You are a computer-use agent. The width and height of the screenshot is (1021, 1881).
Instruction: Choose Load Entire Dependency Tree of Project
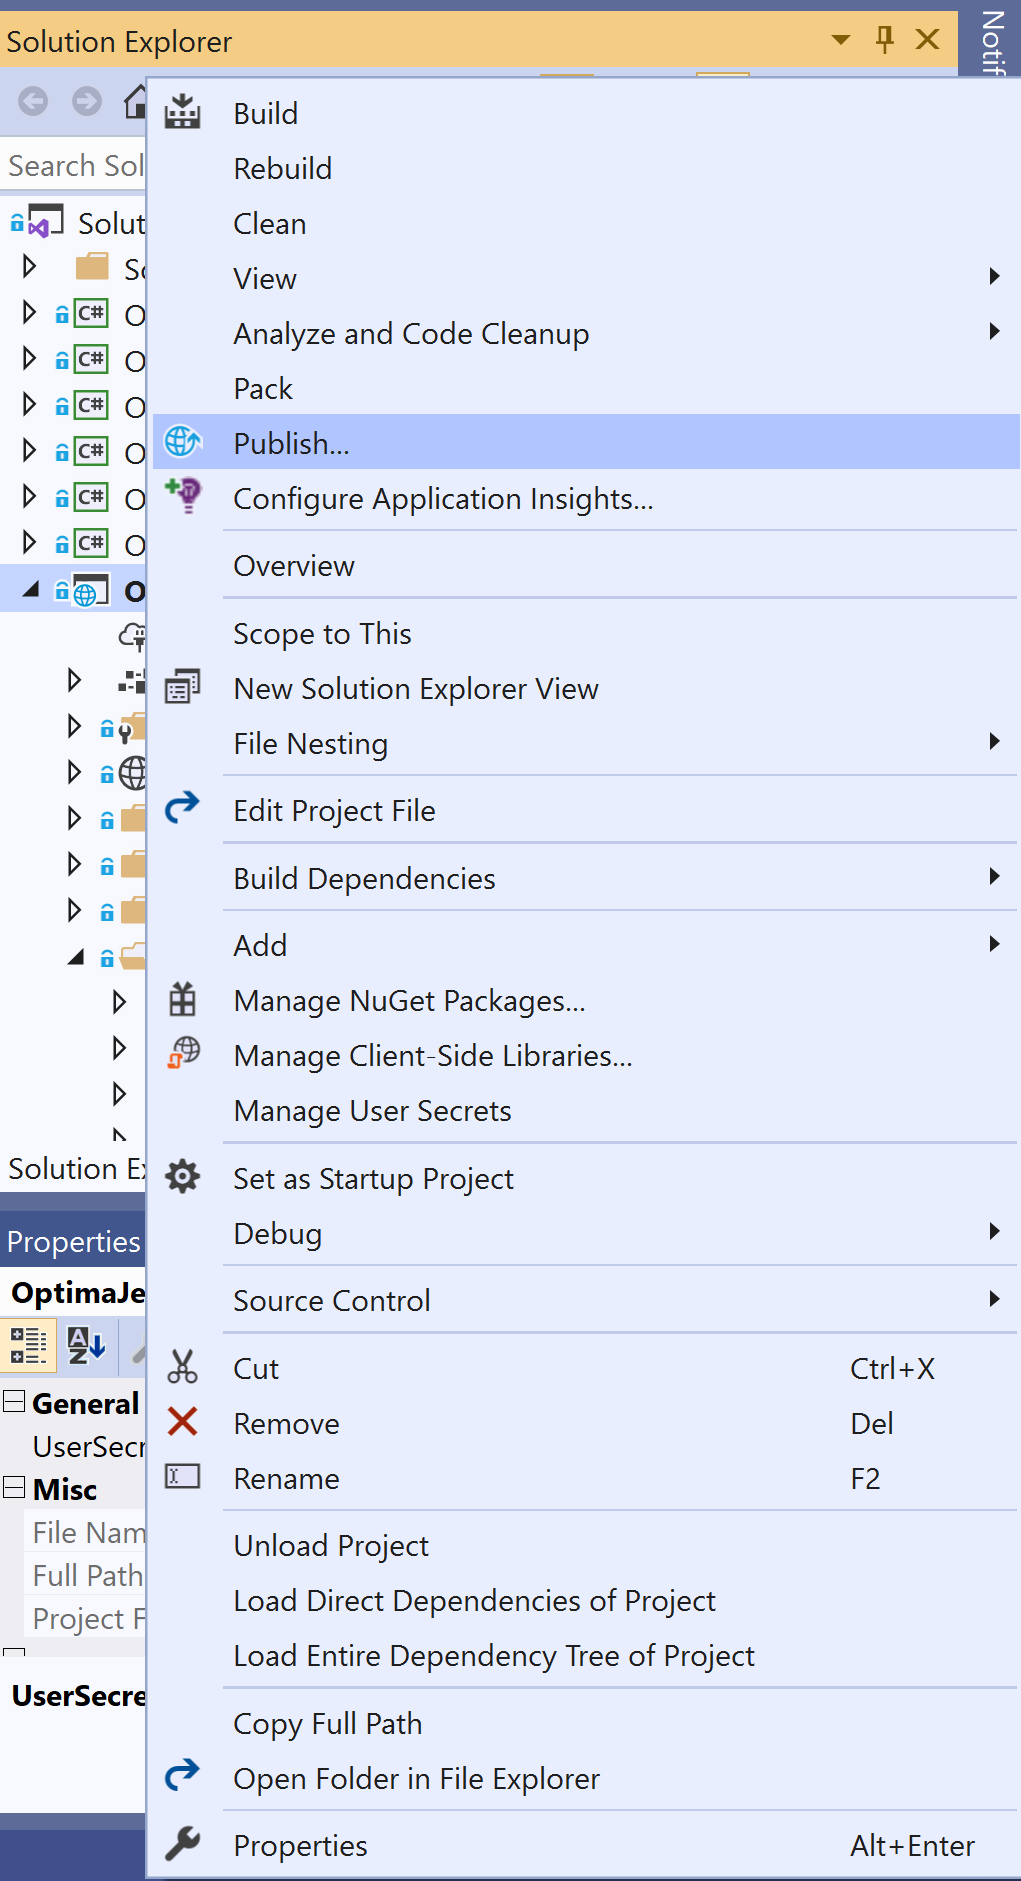tap(586, 1655)
